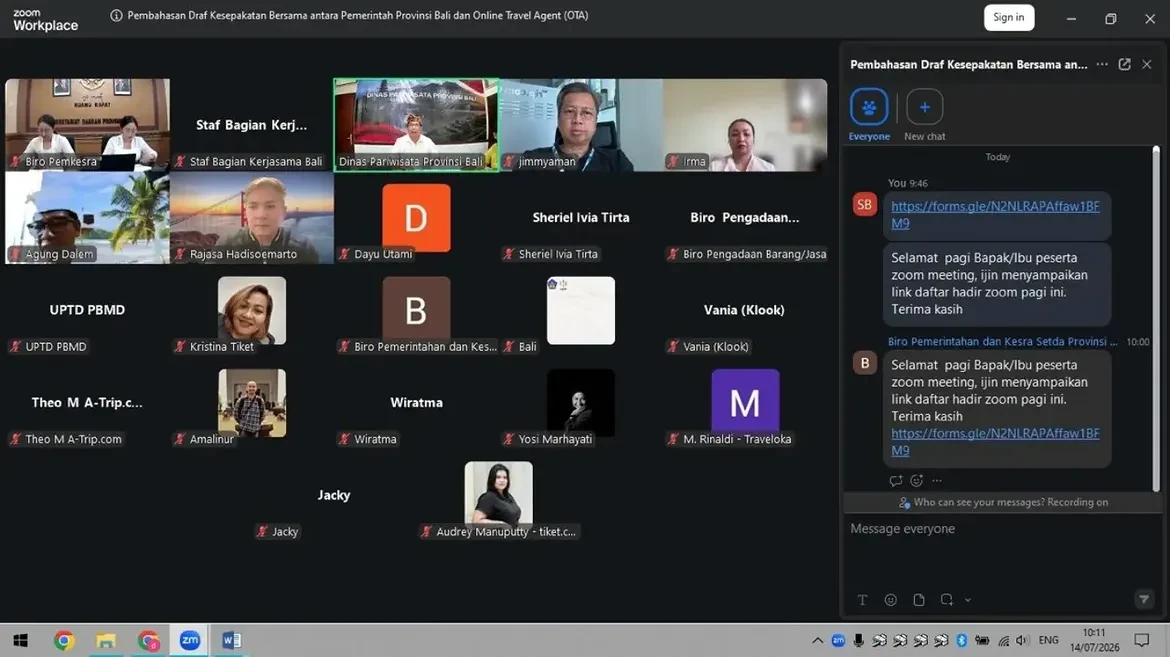Image resolution: width=1170 pixels, height=657 pixels.
Task: Click Amalinur's profile photo
Action: coord(252,402)
